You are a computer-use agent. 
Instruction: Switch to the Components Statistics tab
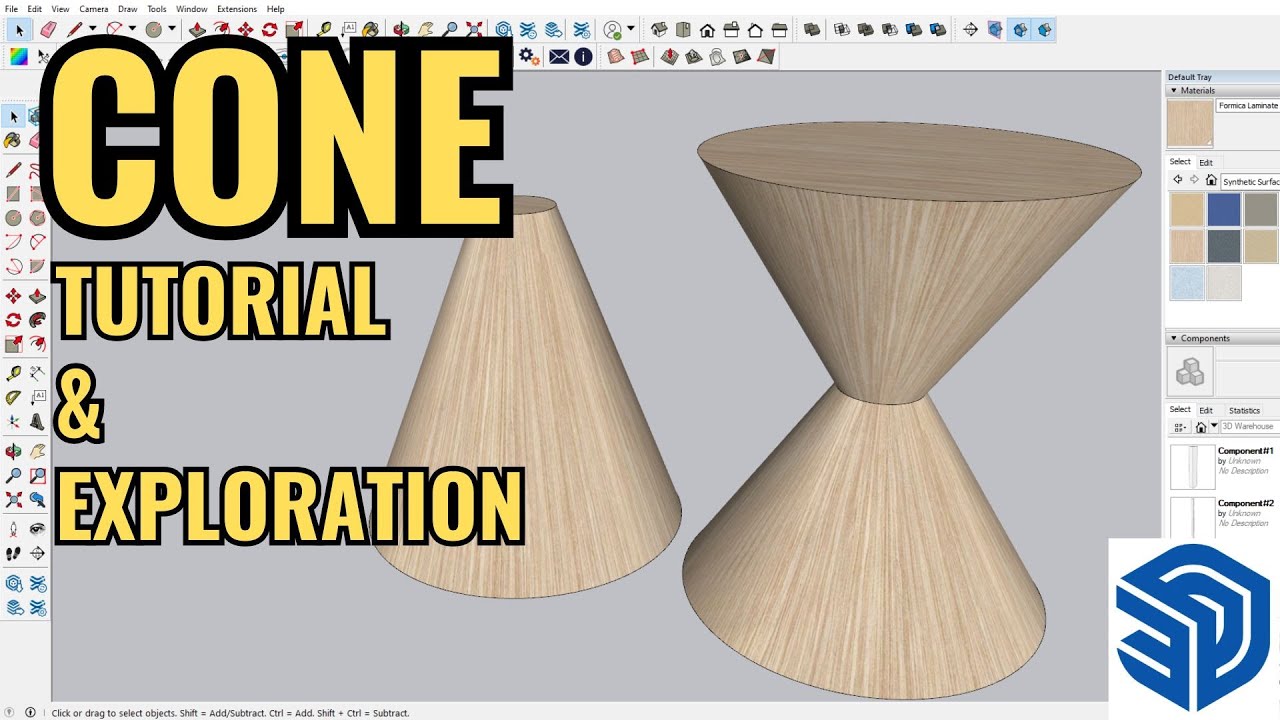point(1244,410)
